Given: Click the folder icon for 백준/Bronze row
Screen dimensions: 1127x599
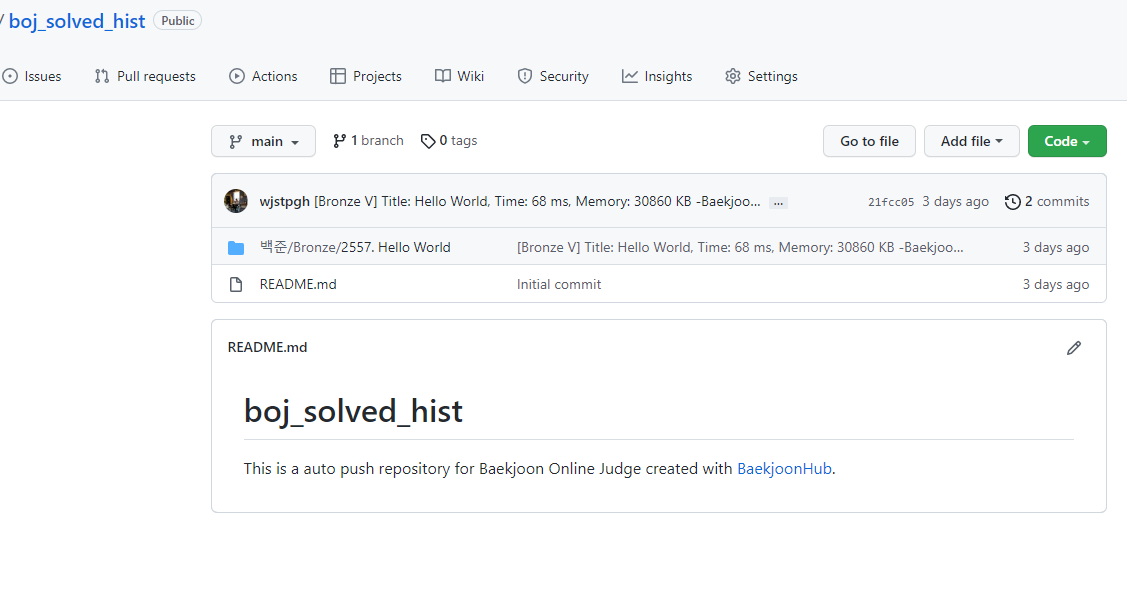Looking at the screenshot, I should pos(236,247).
